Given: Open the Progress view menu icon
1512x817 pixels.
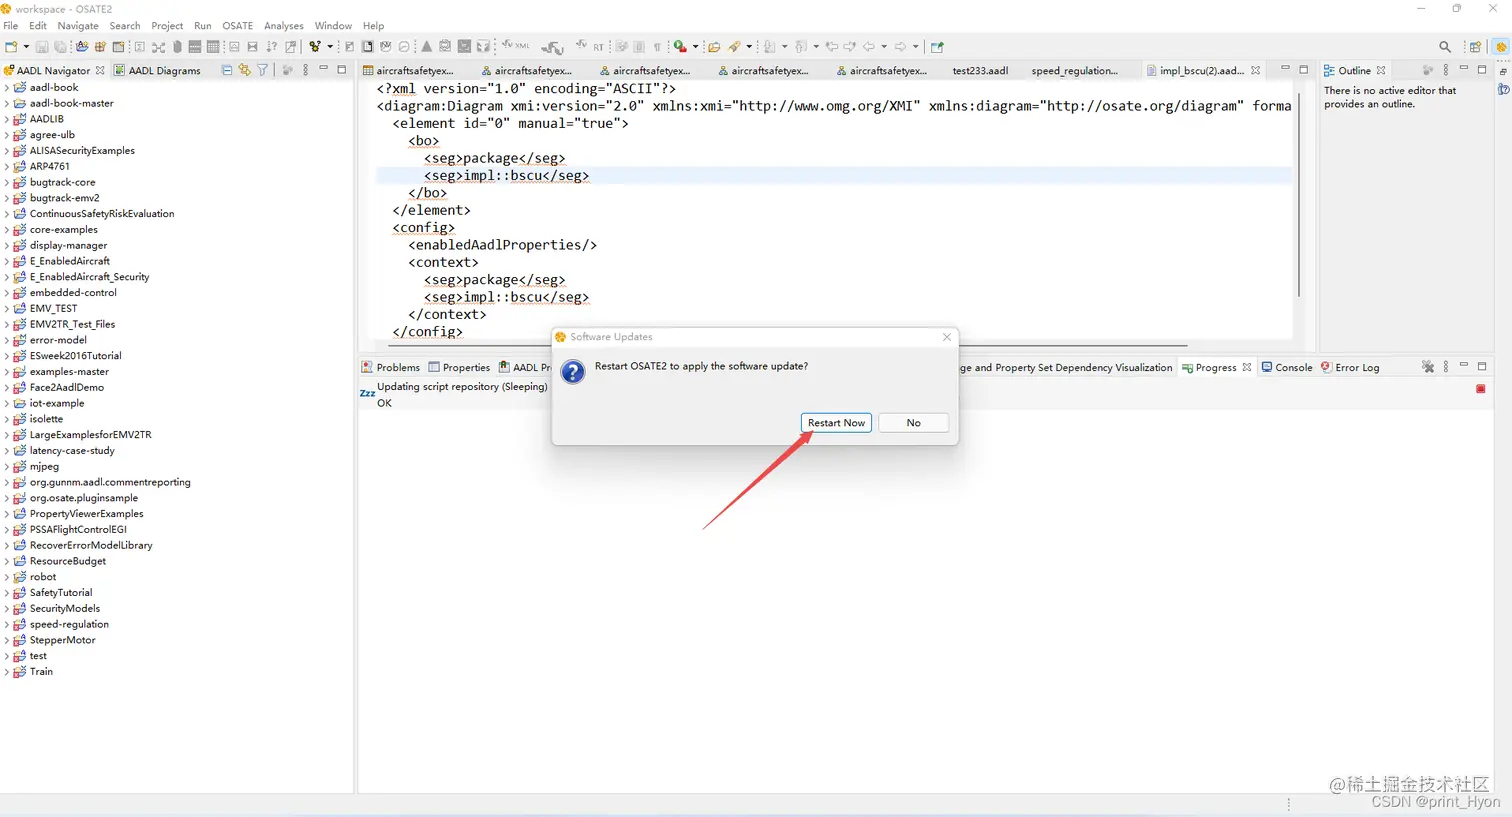Looking at the screenshot, I should (x=1446, y=367).
